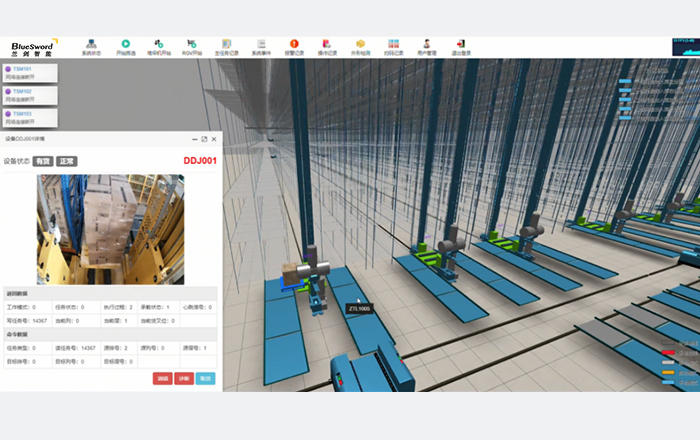Click the green play start icon
Image resolution: width=700 pixels, height=440 pixels.
126,46
